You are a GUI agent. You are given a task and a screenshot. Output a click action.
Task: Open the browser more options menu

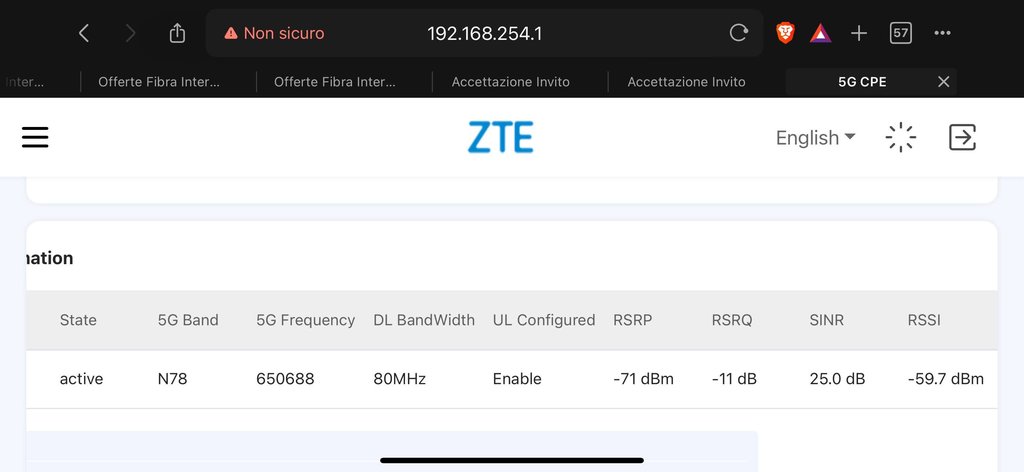pos(942,33)
